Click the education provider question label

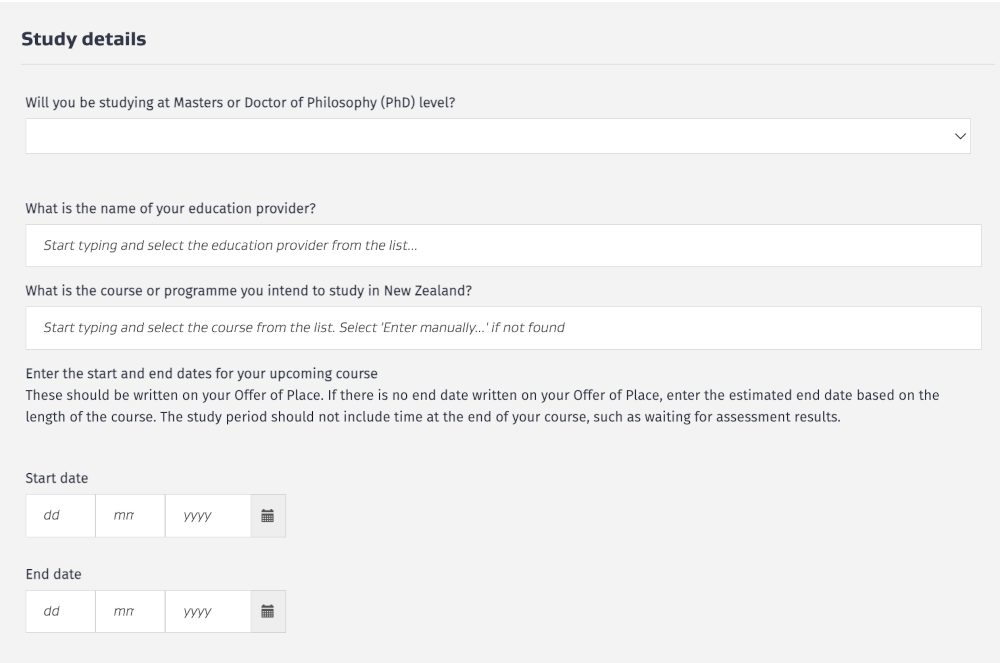tap(177, 209)
